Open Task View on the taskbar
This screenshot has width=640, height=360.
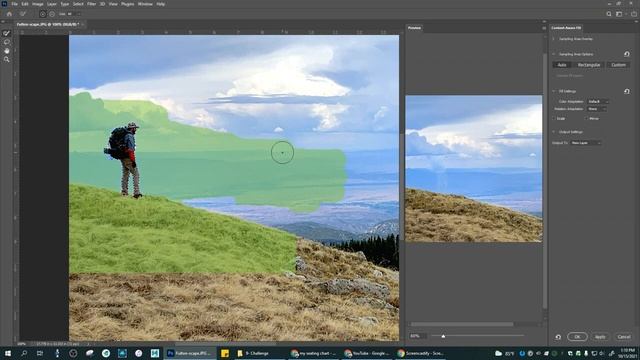40,353
